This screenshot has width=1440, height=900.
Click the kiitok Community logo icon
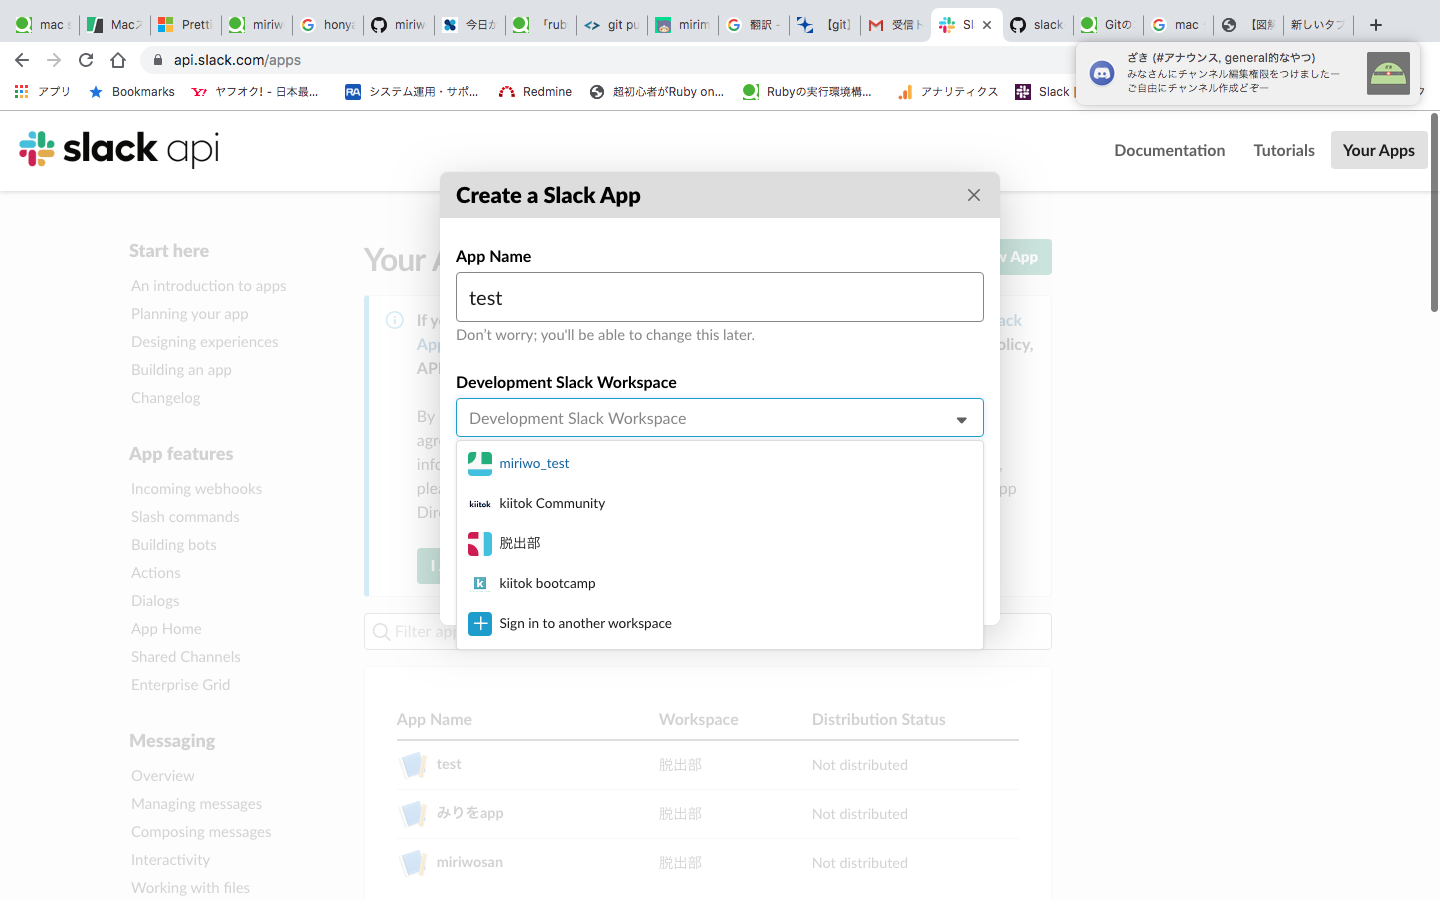coord(480,503)
